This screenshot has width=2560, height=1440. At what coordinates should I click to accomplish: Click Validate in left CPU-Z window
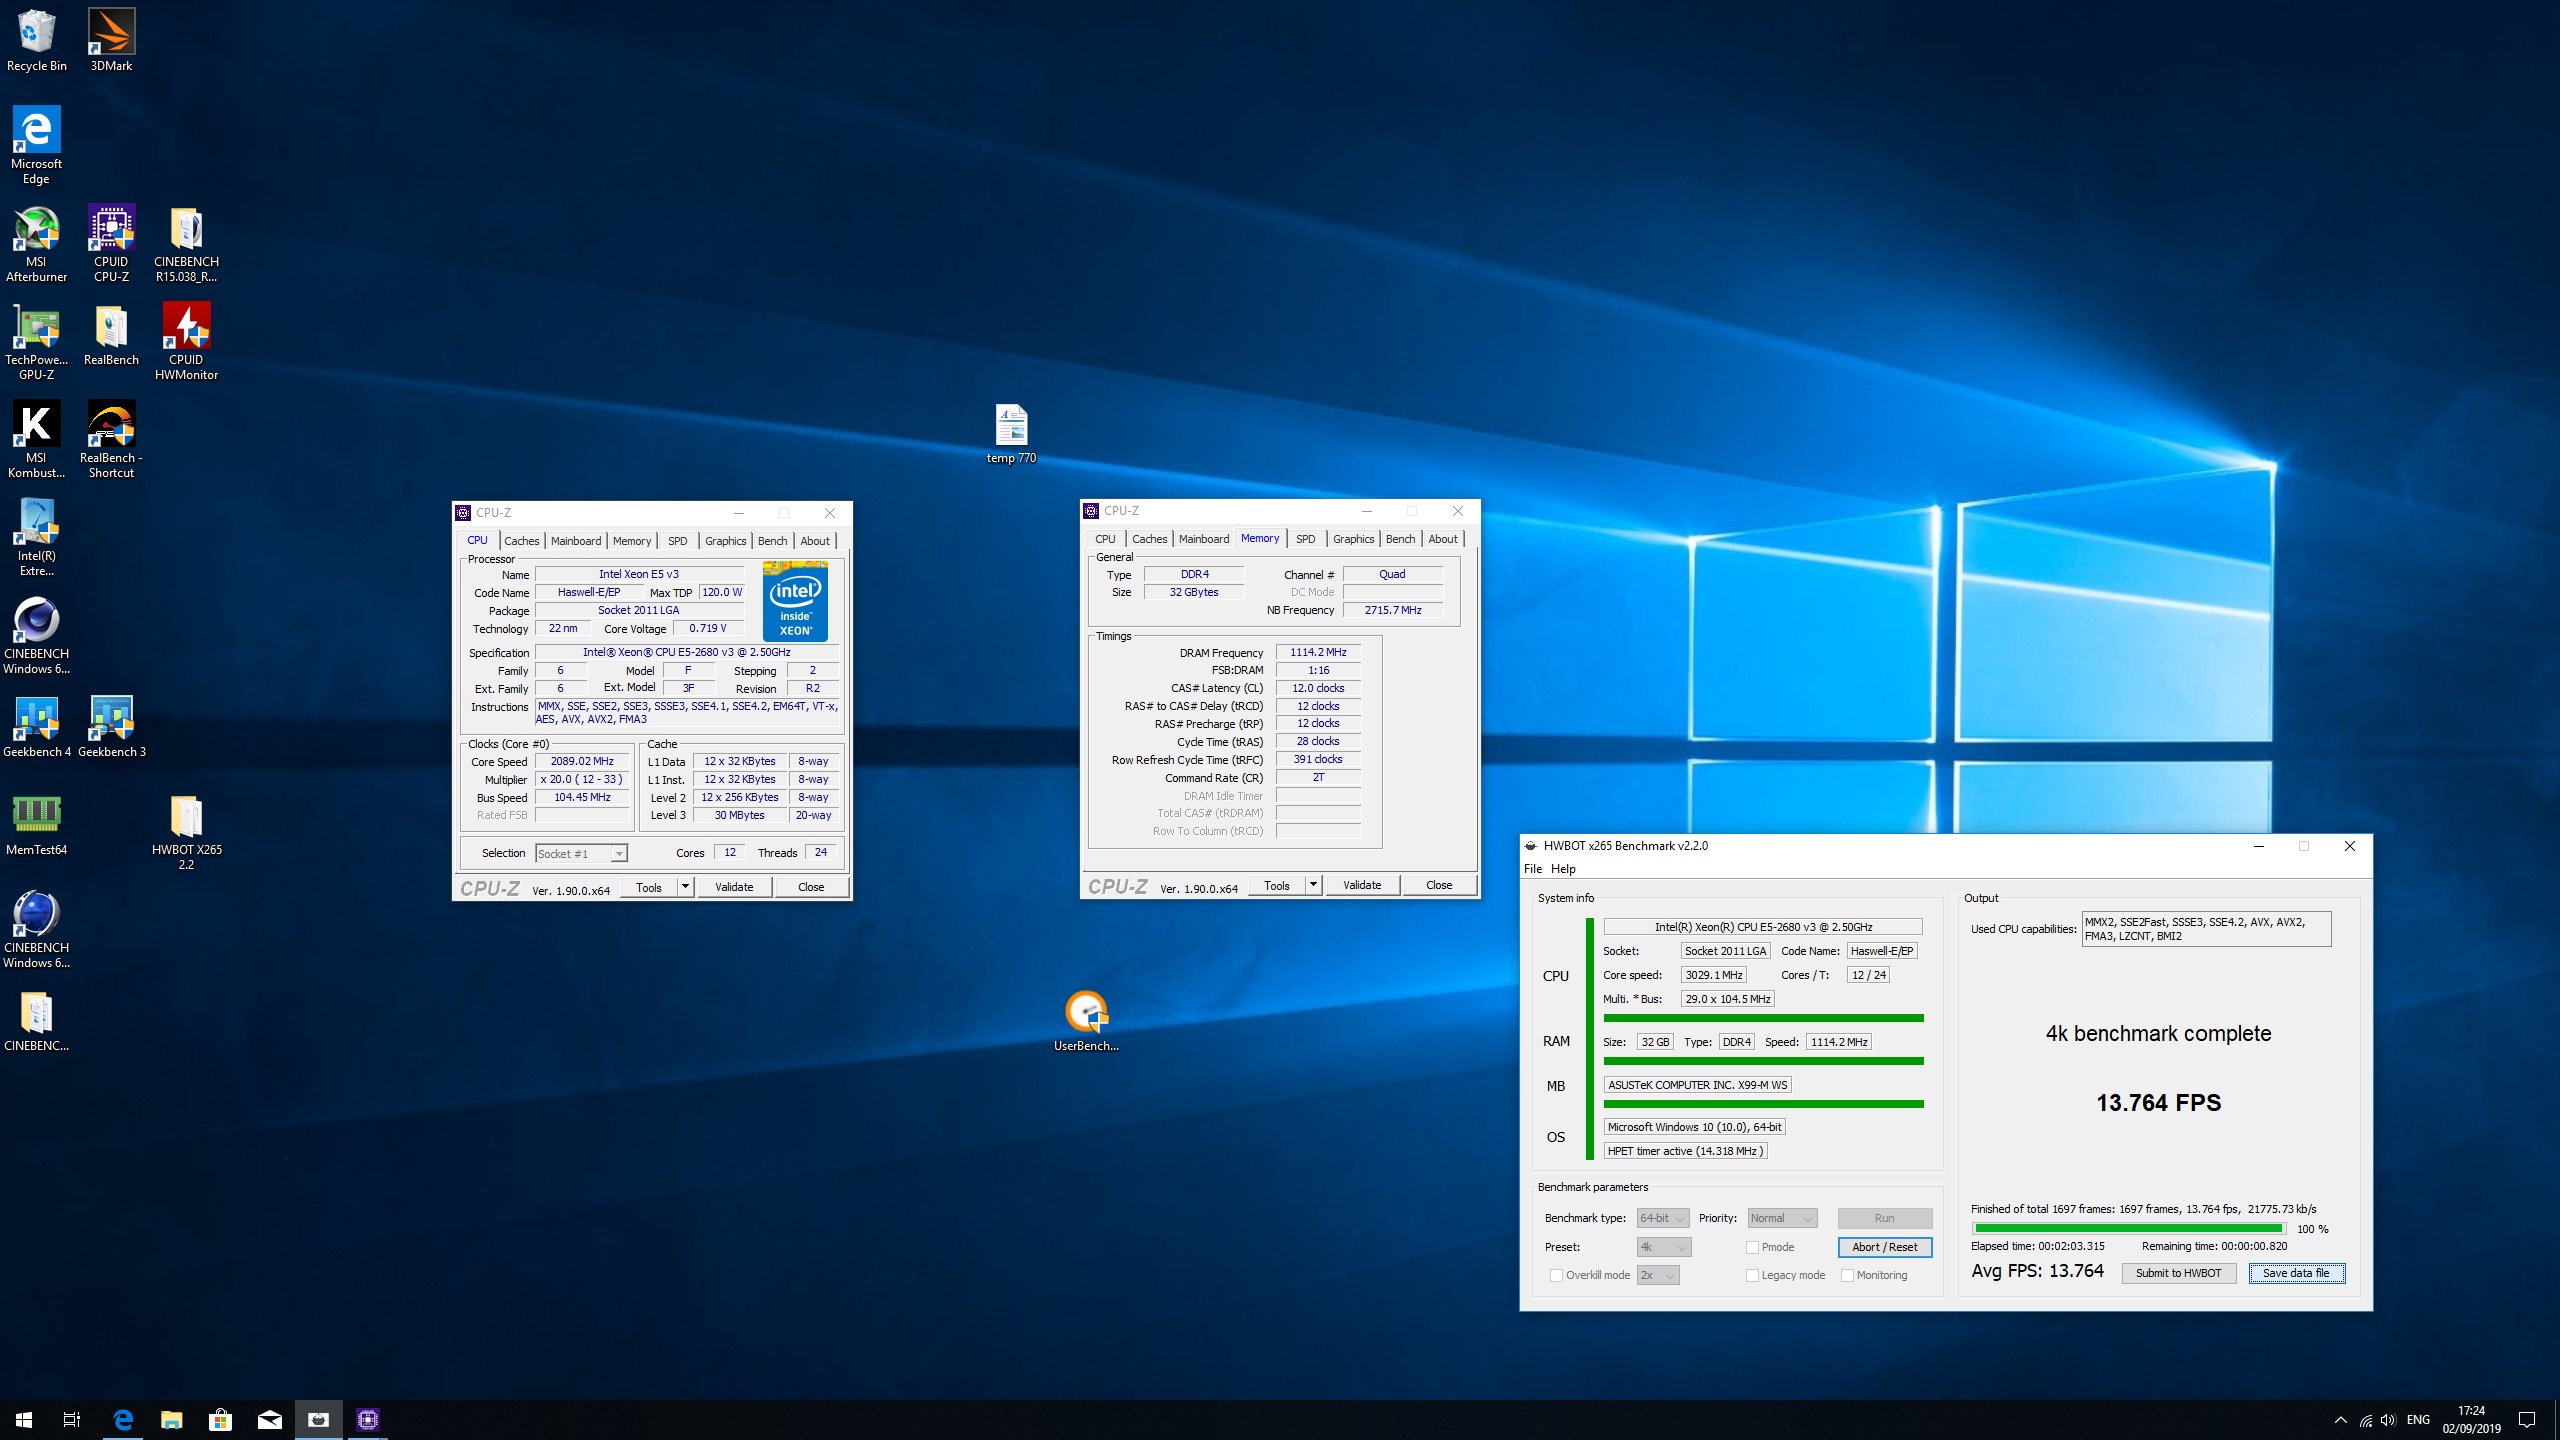[734, 887]
